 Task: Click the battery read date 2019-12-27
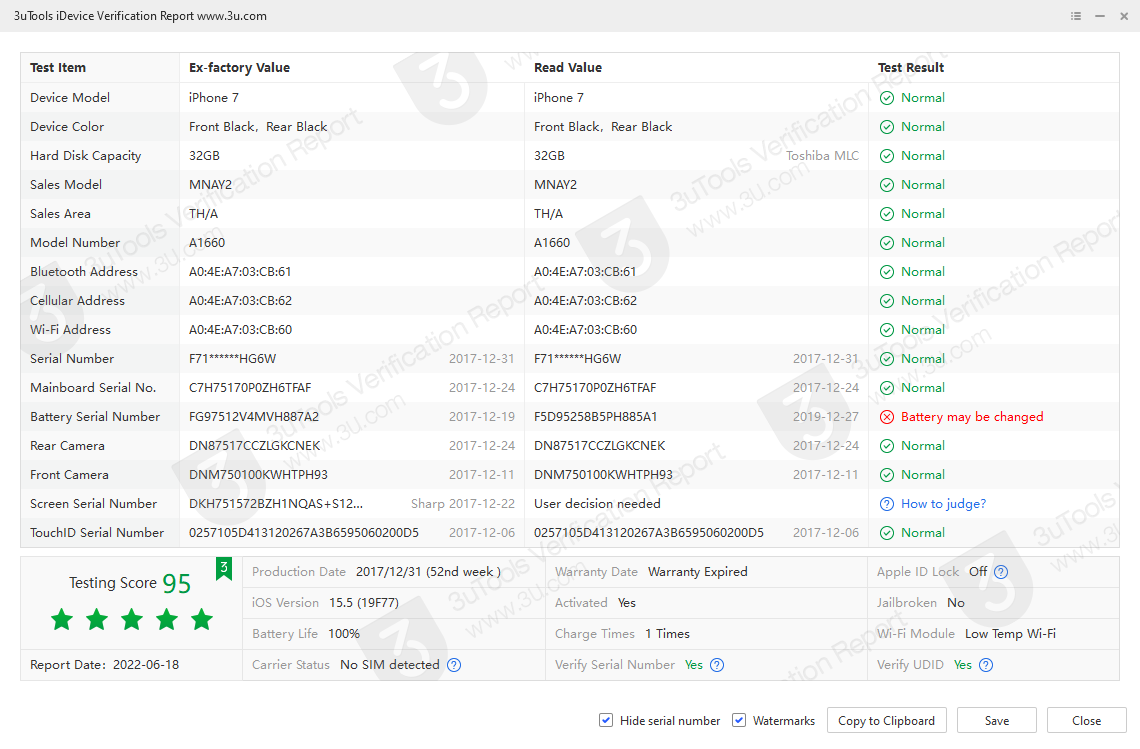click(x=825, y=417)
